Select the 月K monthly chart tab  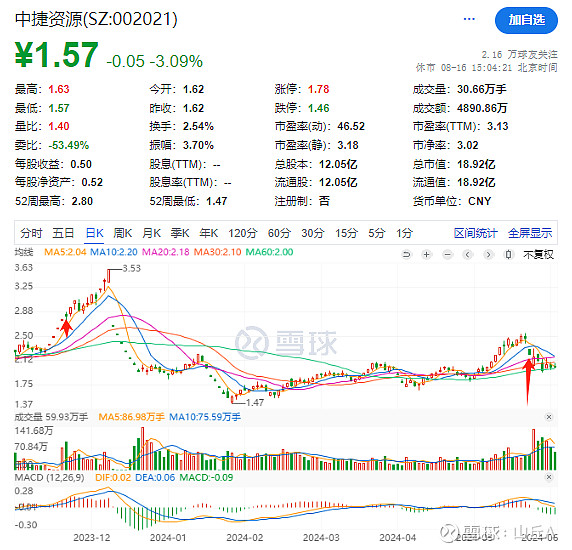(x=151, y=233)
